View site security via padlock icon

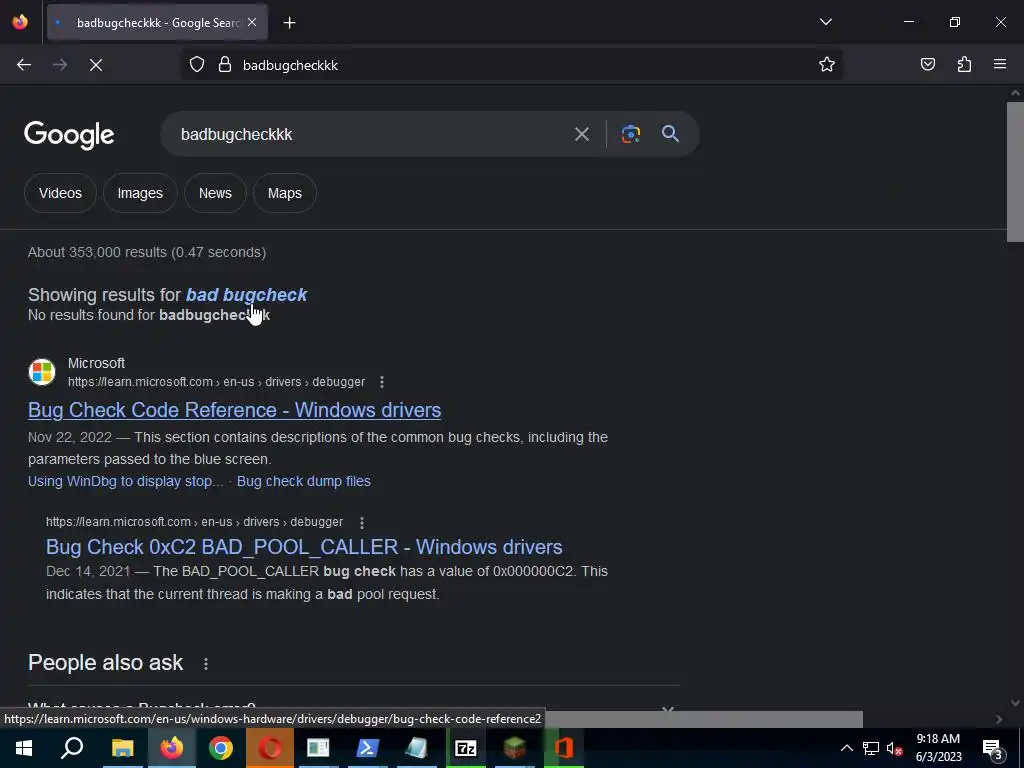click(225, 65)
